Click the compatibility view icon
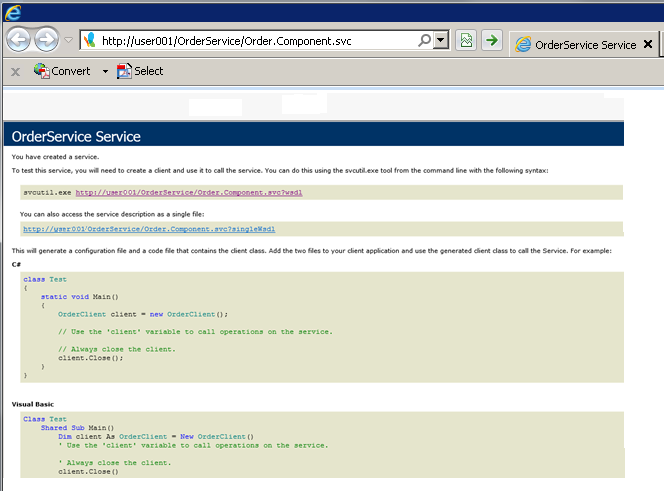The image size is (664, 491). (x=466, y=41)
